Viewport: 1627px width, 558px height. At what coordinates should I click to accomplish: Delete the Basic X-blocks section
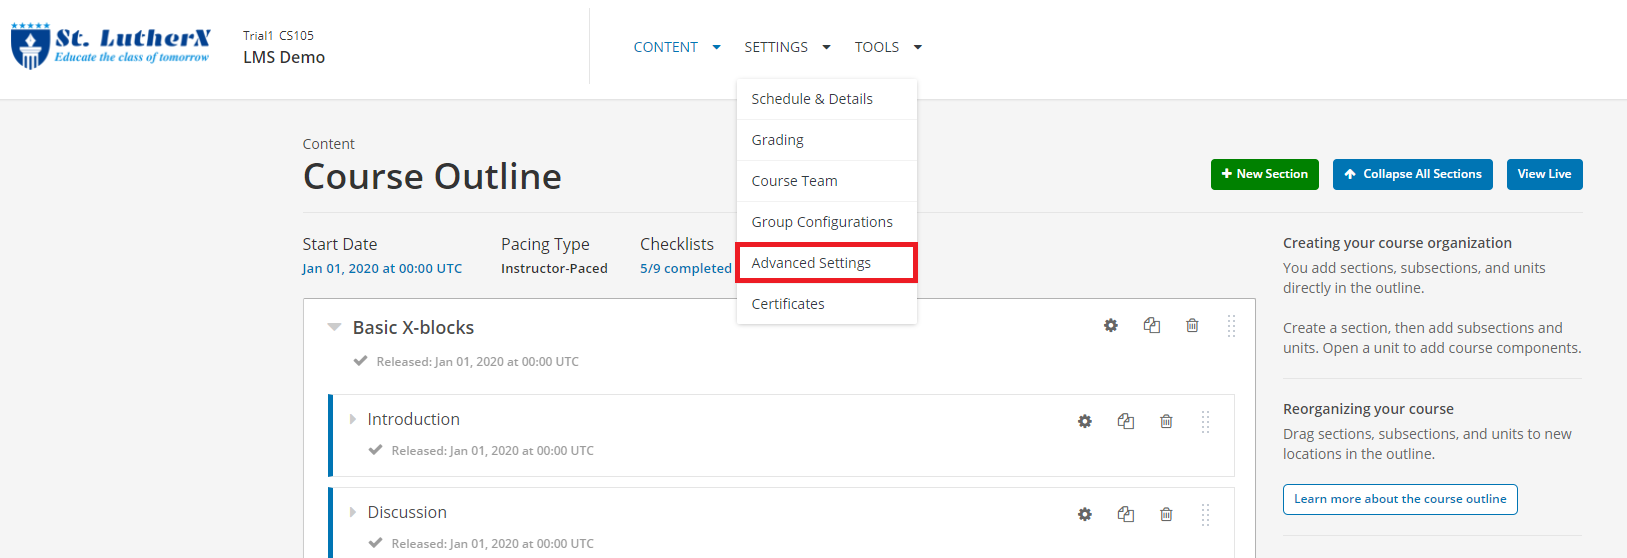pos(1192,326)
